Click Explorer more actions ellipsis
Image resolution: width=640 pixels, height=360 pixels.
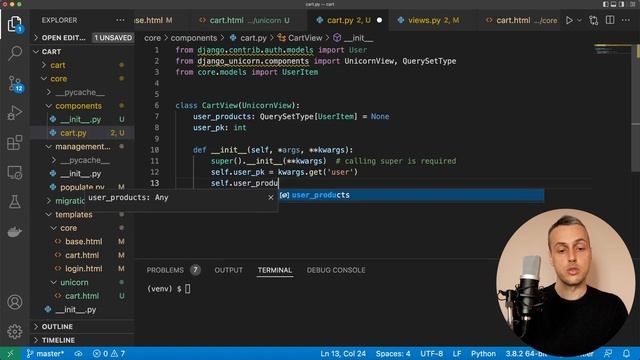[120, 20]
